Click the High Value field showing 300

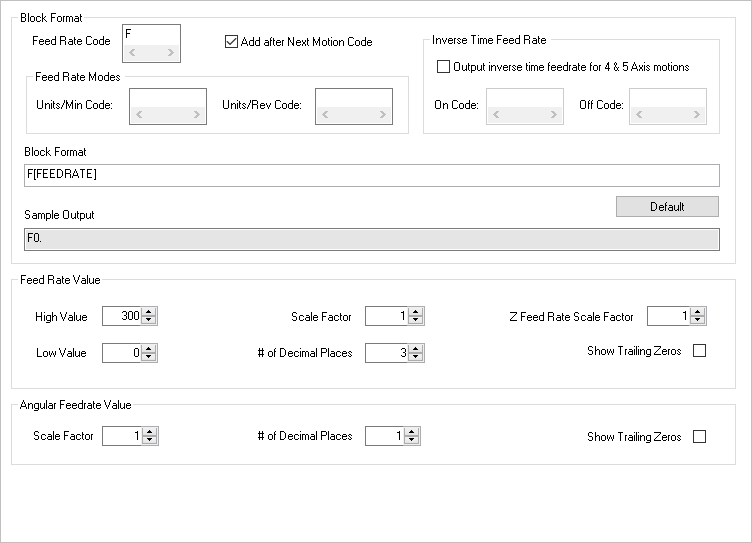pos(122,316)
